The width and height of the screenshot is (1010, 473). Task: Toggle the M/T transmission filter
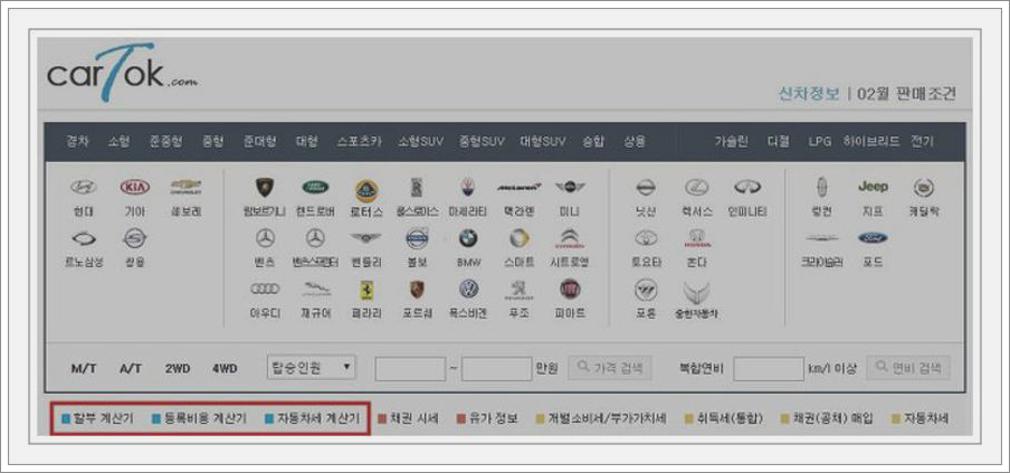click(84, 369)
